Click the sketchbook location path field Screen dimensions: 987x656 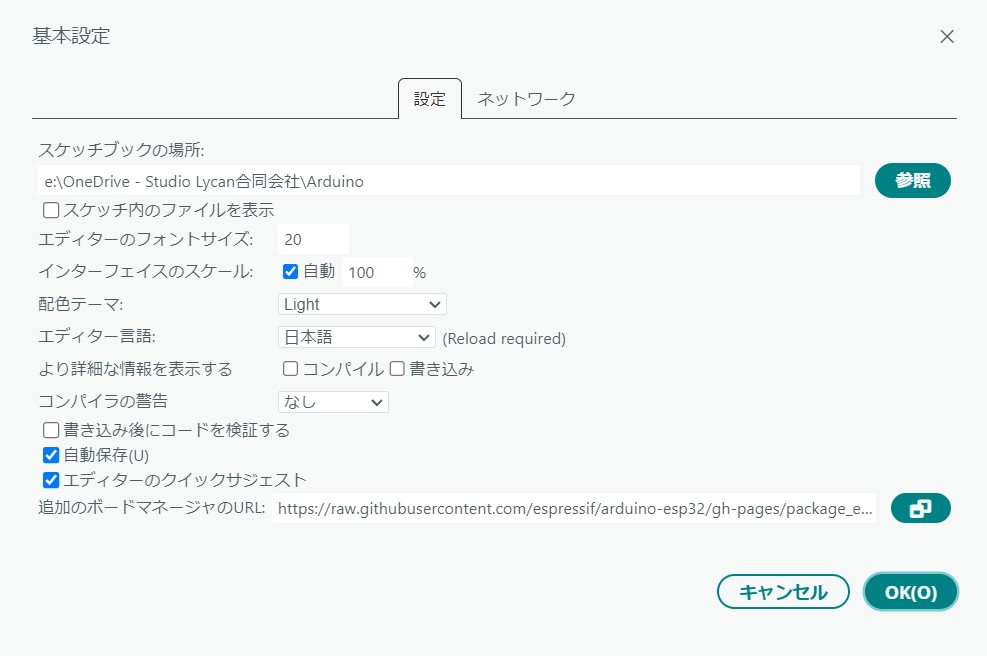[x=448, y=181]
